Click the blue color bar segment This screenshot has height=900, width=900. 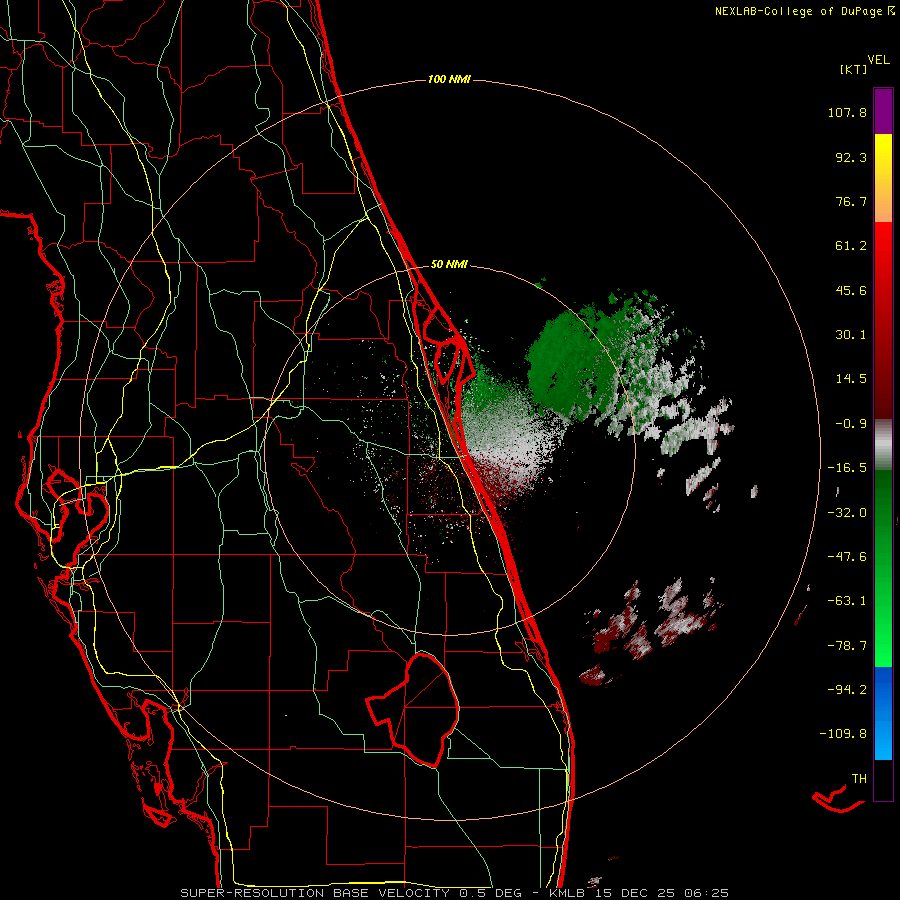pos(883,713)
